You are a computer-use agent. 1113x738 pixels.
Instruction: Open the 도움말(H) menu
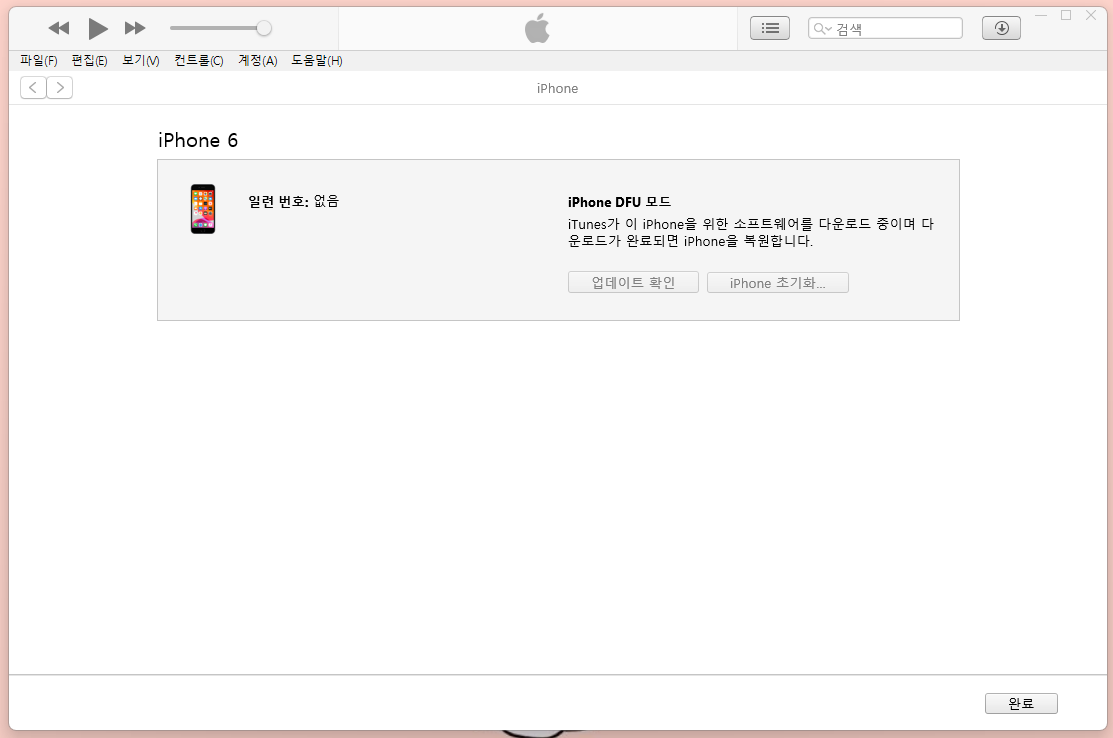tap(317, 61)
